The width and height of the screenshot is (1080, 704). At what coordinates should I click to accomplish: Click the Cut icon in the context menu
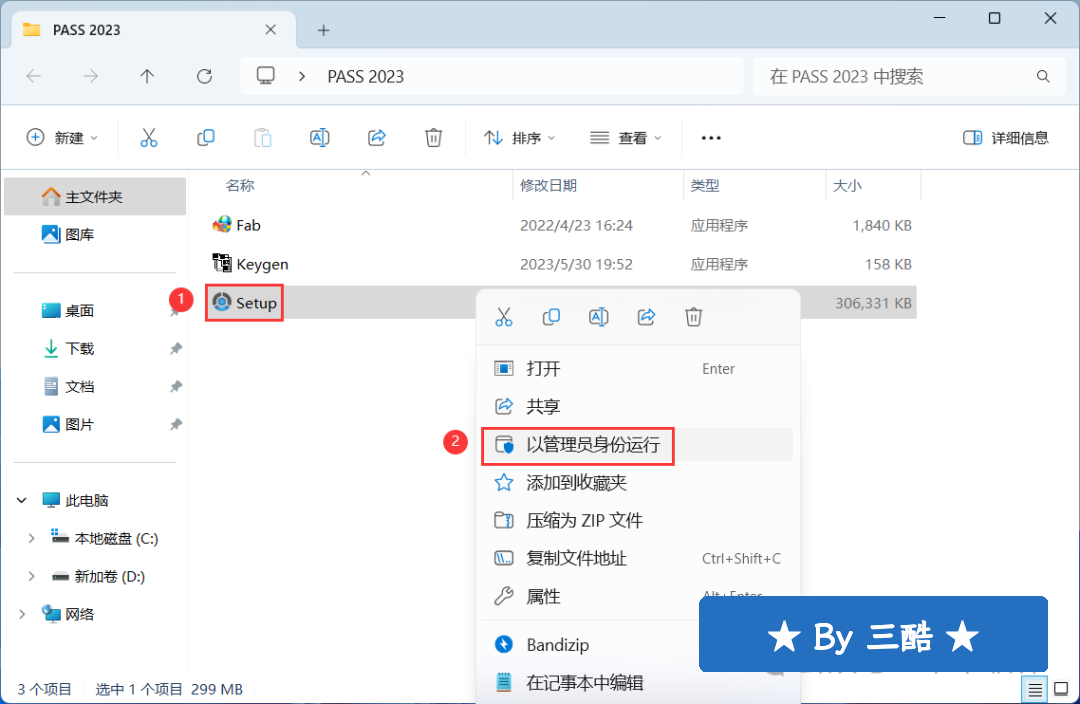(503, 317)
